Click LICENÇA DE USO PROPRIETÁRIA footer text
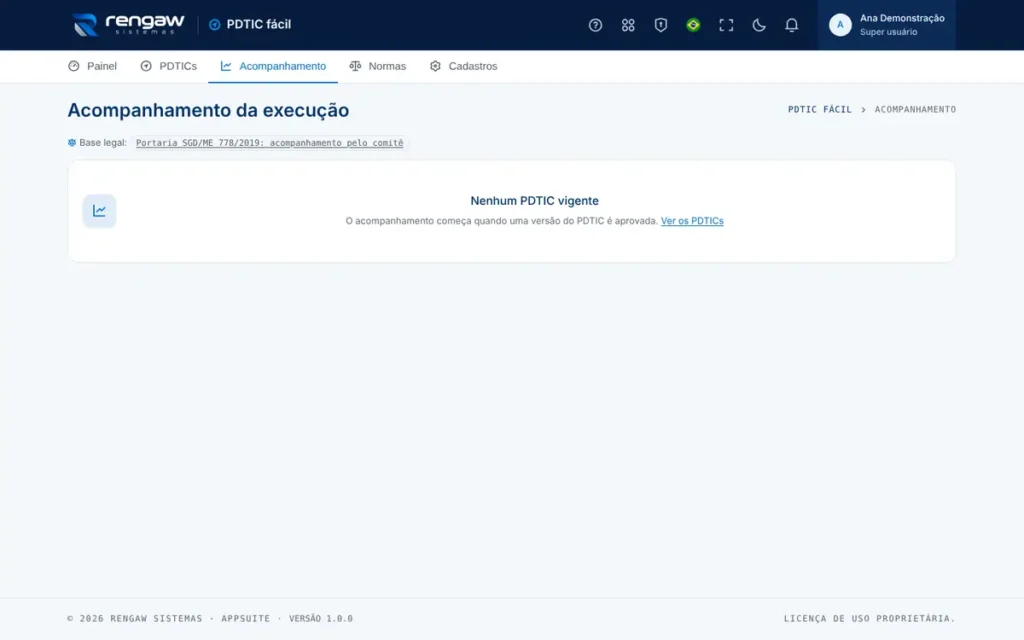 [x=869, y=618]
